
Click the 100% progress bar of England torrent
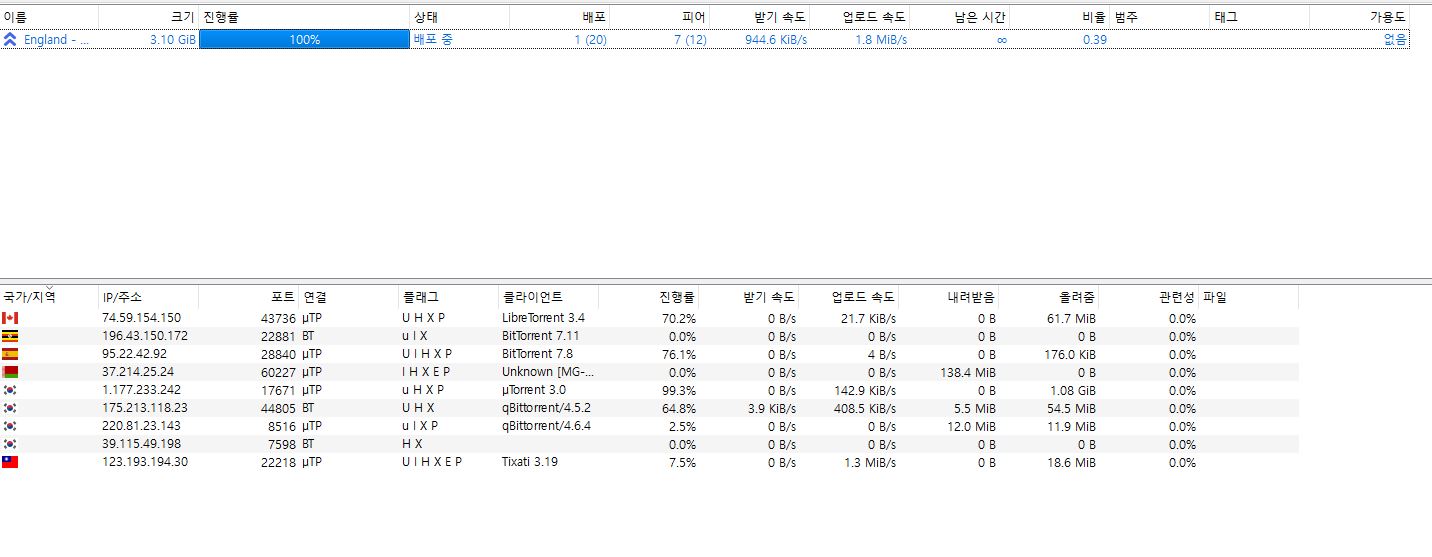304,40
